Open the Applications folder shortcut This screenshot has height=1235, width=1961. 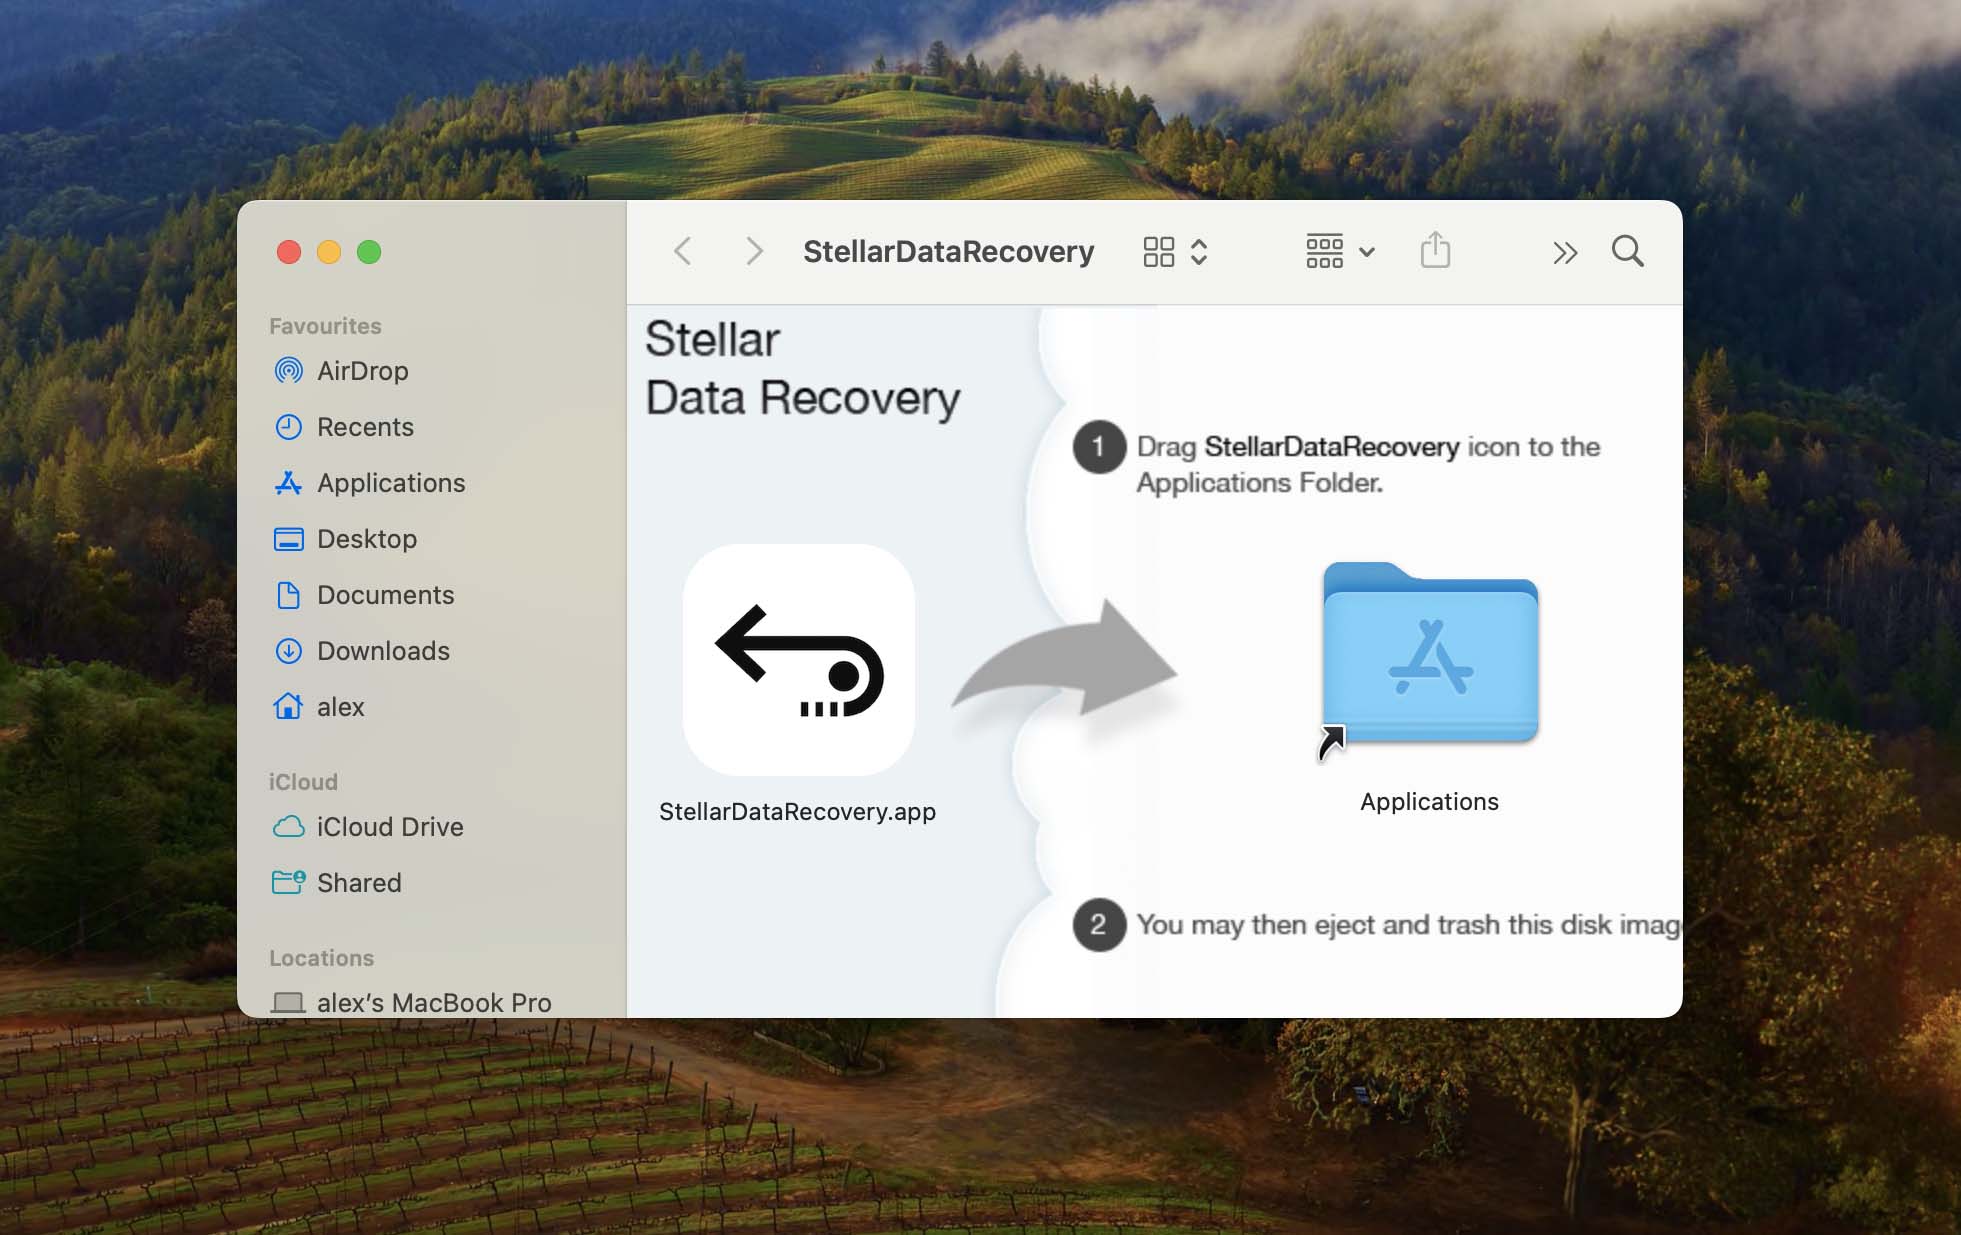1430,655
